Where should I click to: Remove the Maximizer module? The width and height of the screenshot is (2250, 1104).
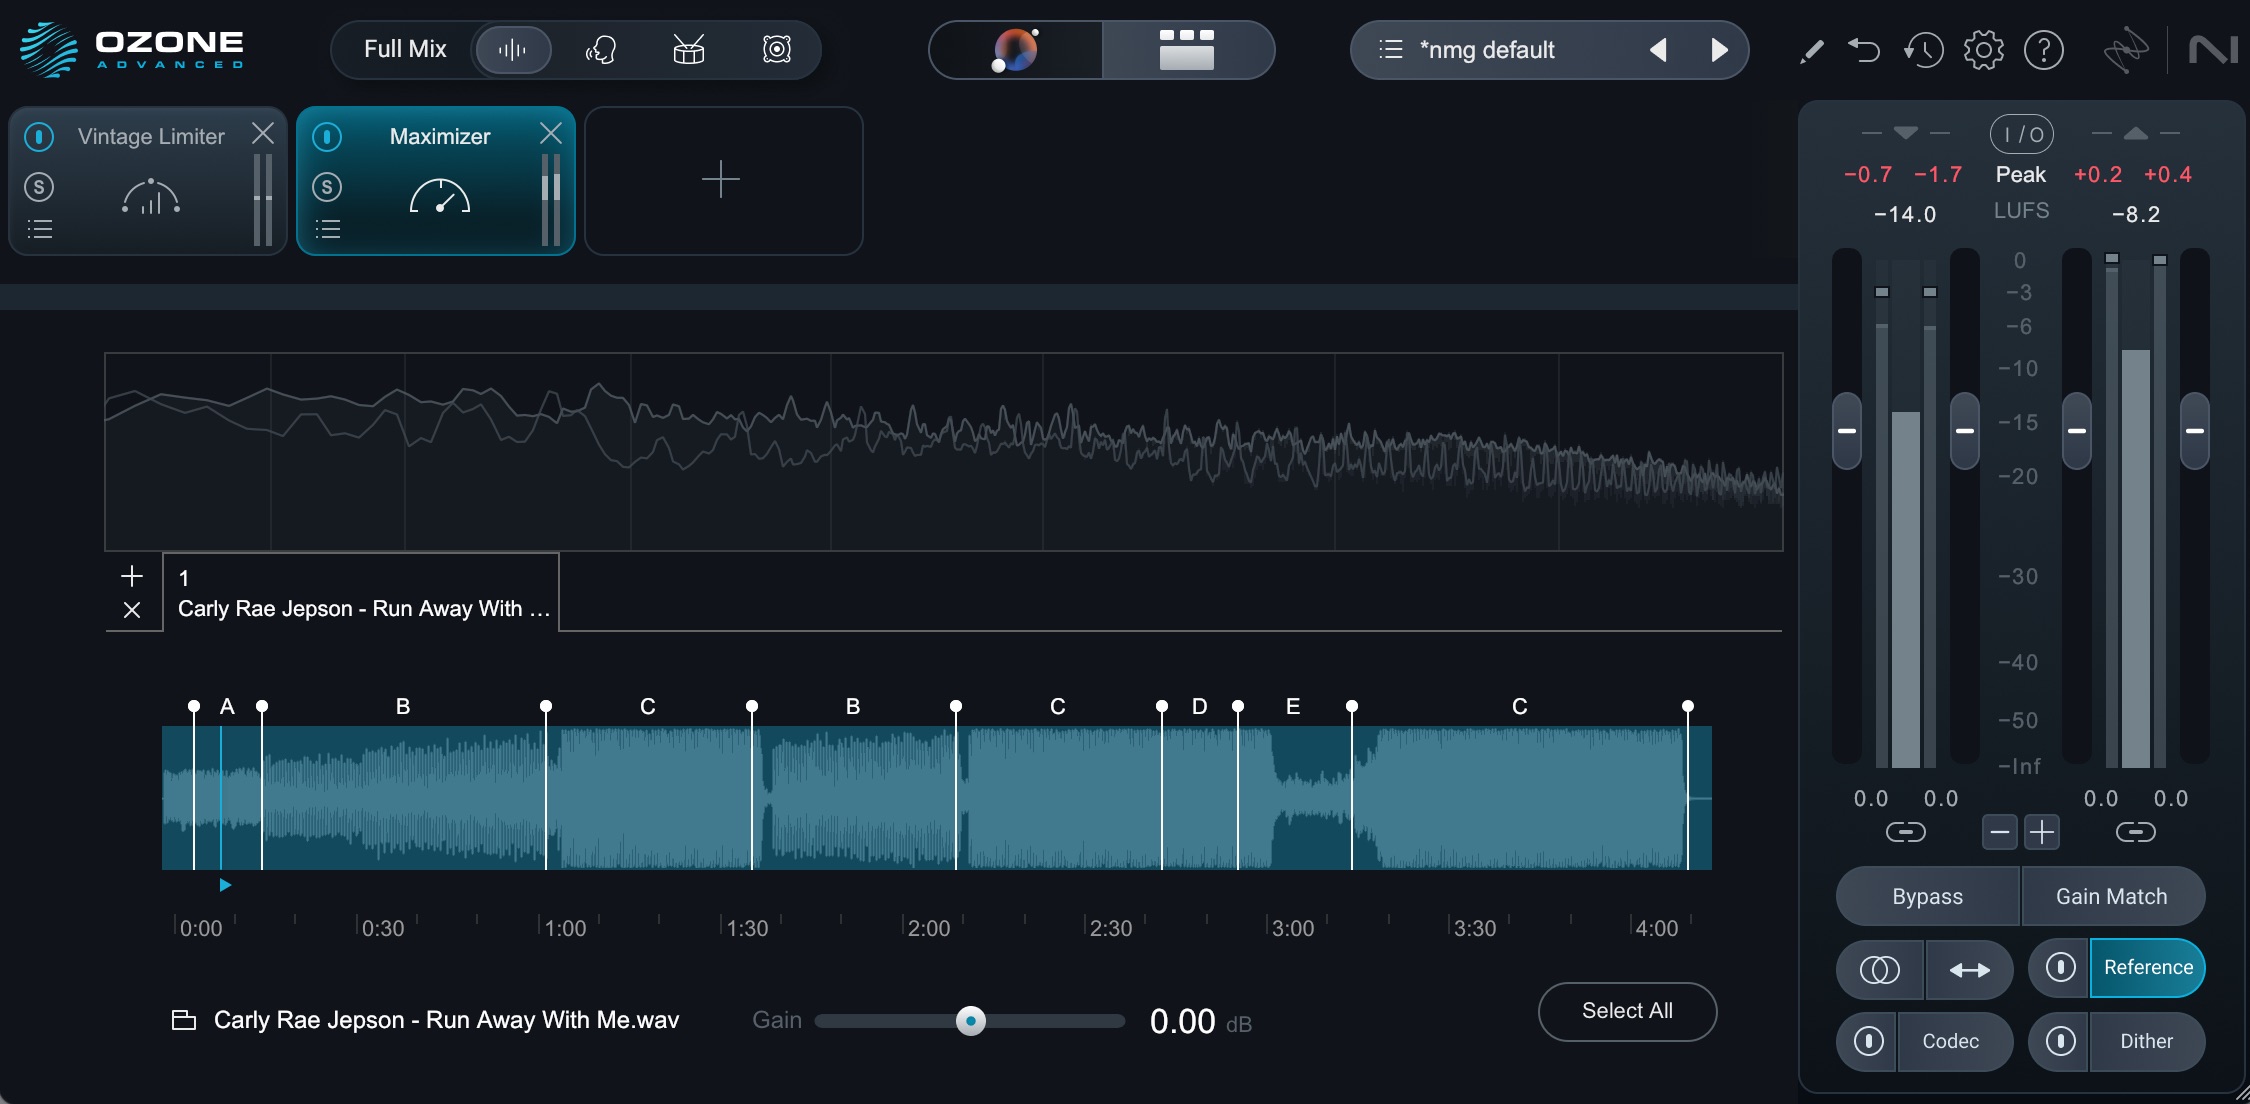(551, 133)
